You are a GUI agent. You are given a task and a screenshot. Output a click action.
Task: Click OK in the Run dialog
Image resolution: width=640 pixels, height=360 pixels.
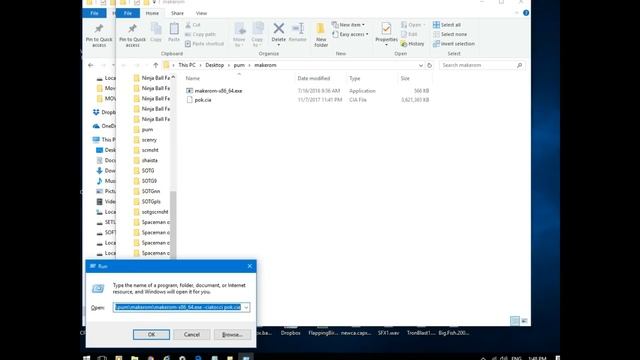click(151, 335)
